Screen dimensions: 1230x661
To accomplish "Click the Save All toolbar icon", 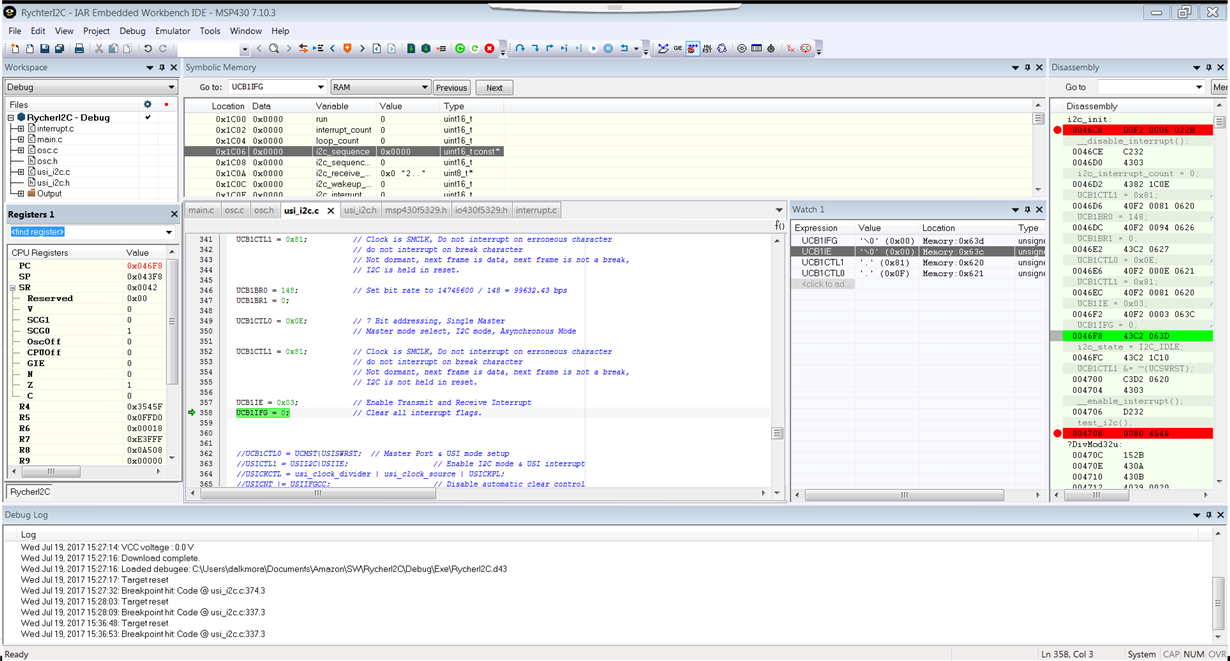I will tap(60, 48).
